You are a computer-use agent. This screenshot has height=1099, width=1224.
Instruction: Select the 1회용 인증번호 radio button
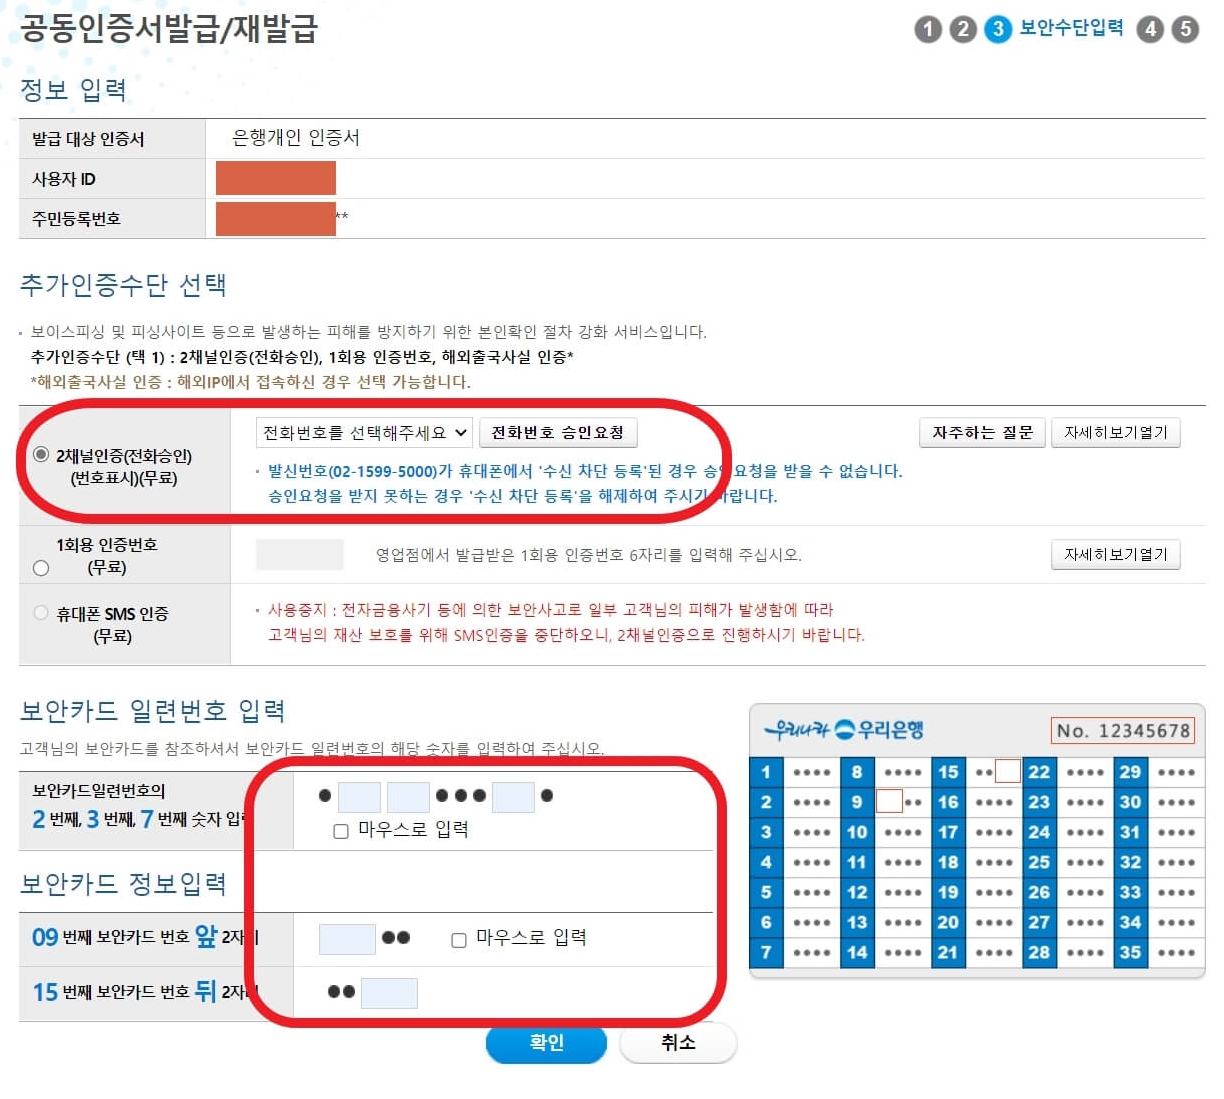pyautogui.click(x=41, y=567)
